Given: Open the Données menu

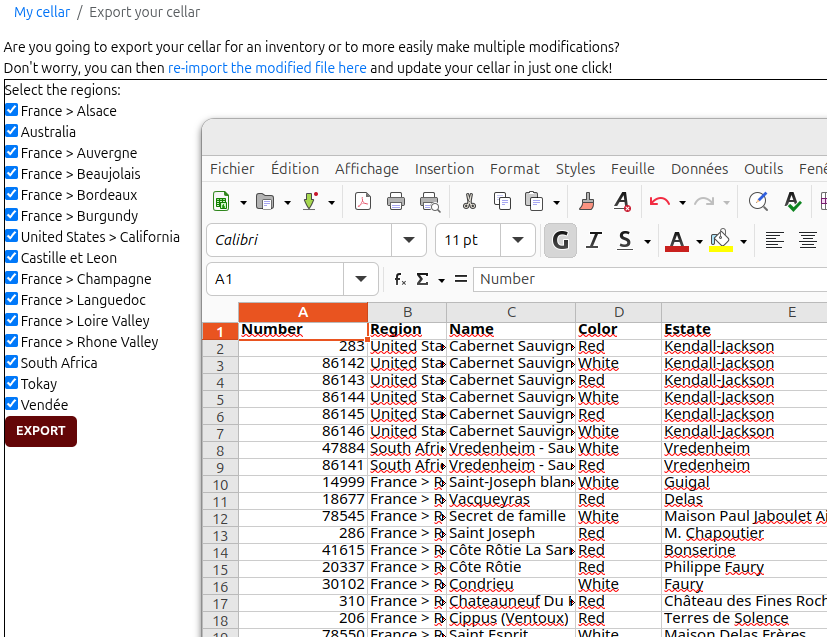Looking at the screenshot, I should tap(699, 169).
